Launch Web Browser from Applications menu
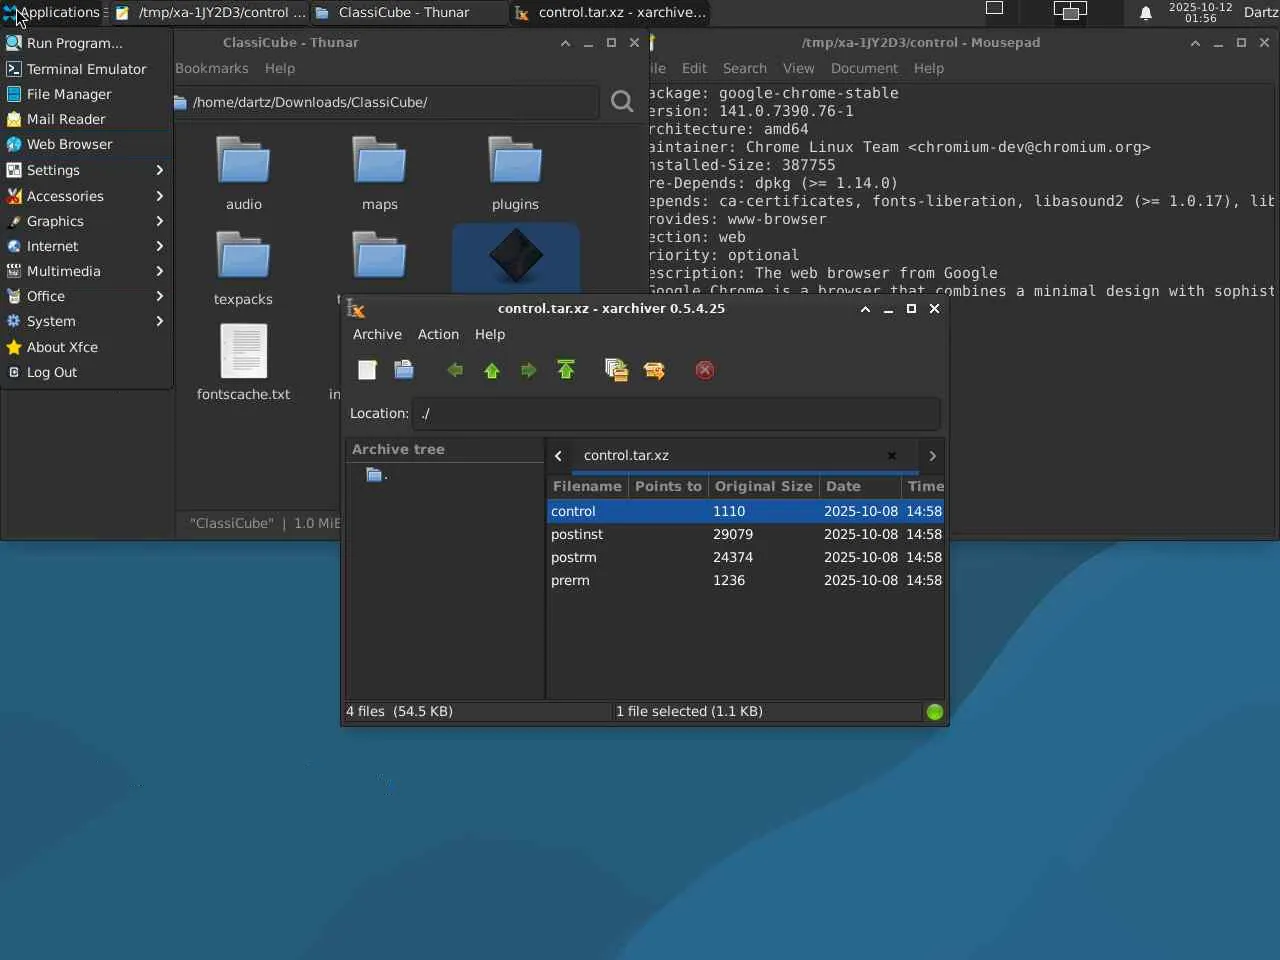The height and width of the screenshot is (960, 1280). 86,144
